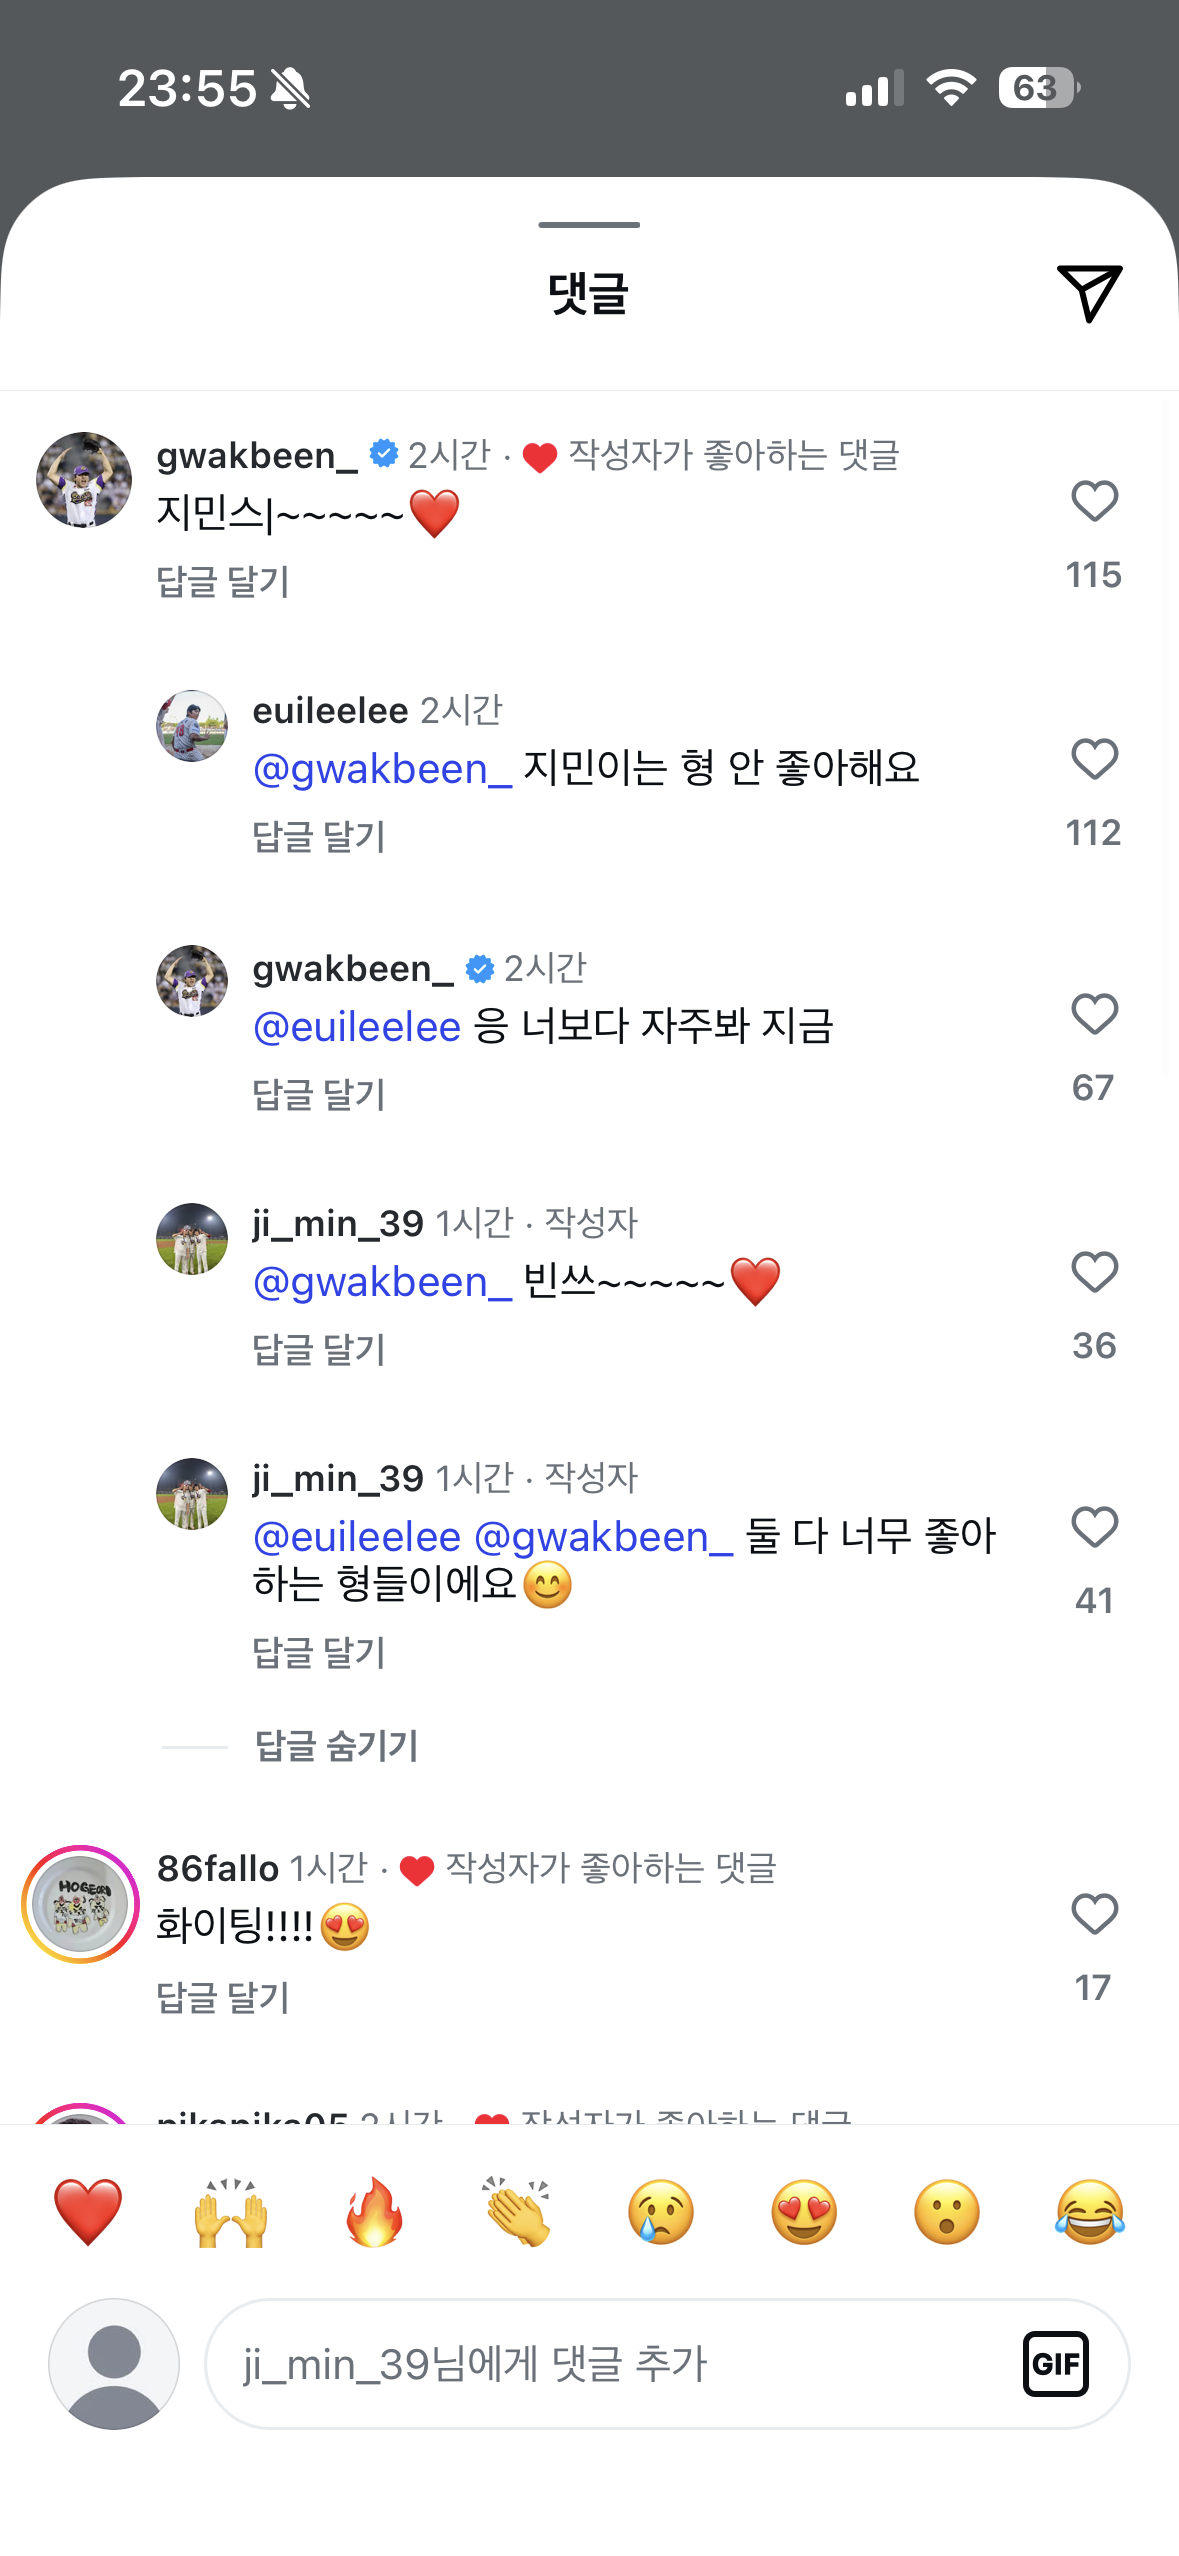The height and width of the screenshot is (2556, 1179).
Task: Send the red heart quick reaction emoji
Action: pos(88,2212)
